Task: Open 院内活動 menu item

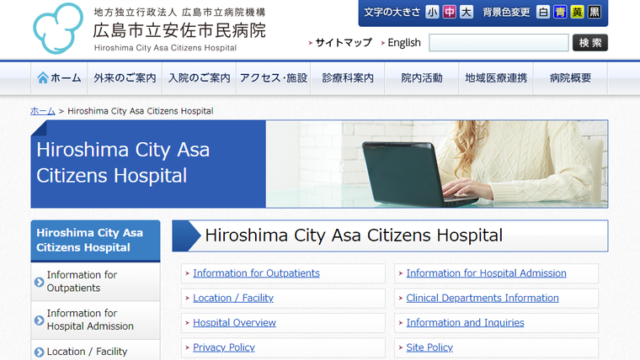Action: click(x=422, y=78)
